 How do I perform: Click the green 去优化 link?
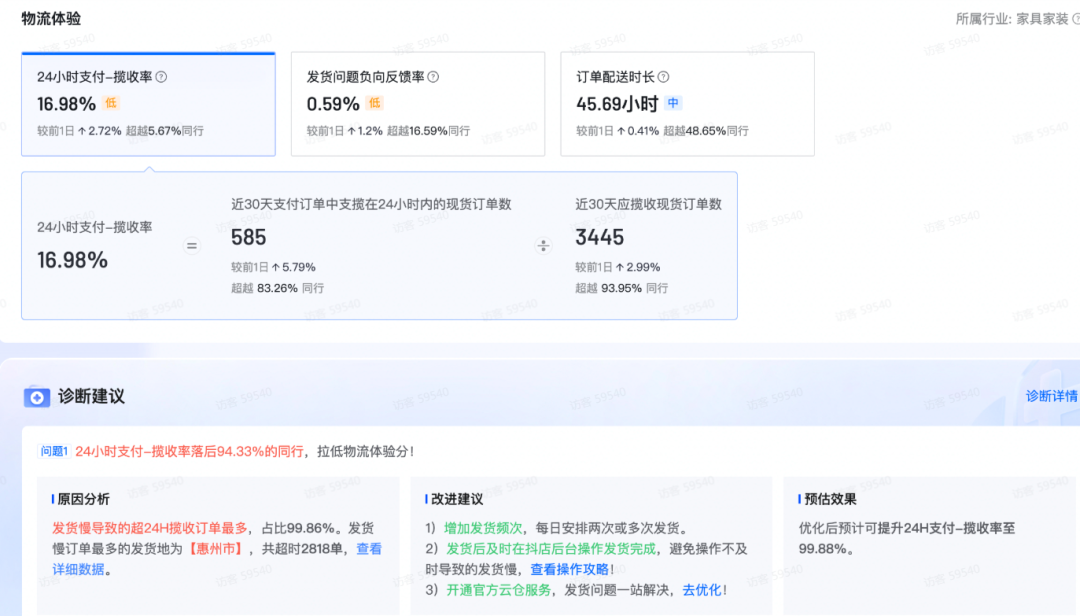tap(703, 589)
